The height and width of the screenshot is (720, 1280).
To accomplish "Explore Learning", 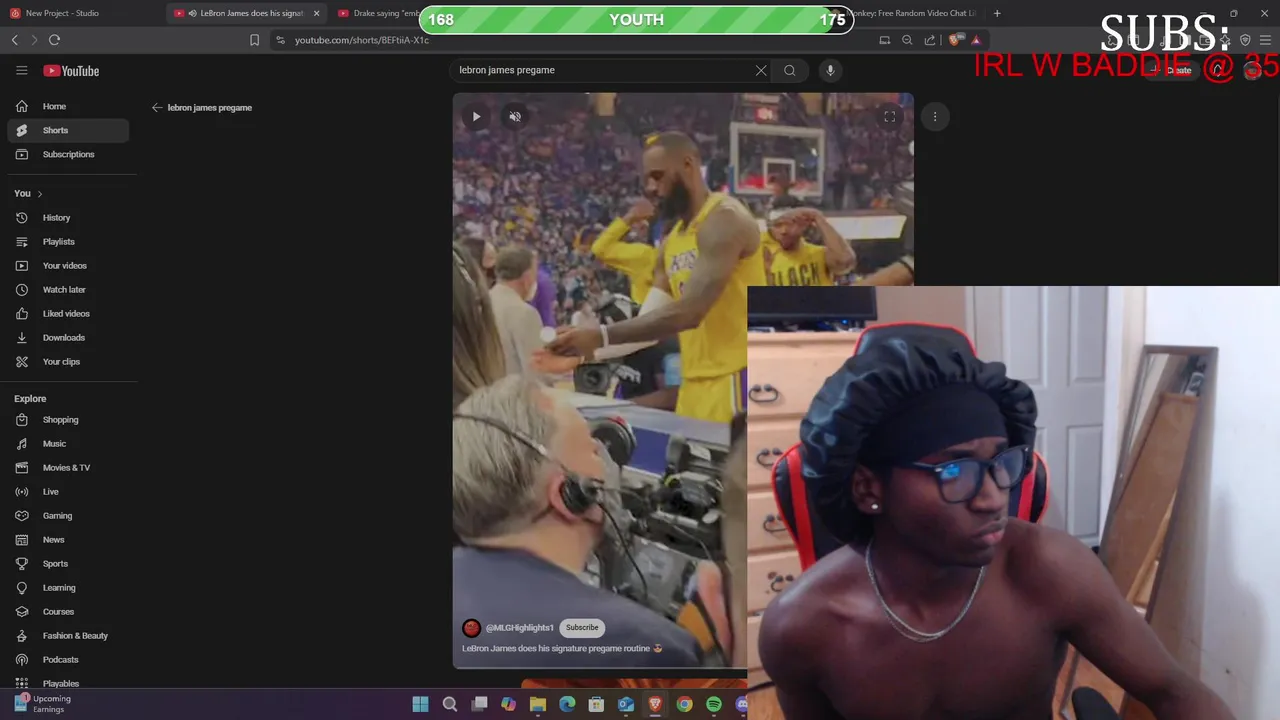I will [x=68, y=587].
